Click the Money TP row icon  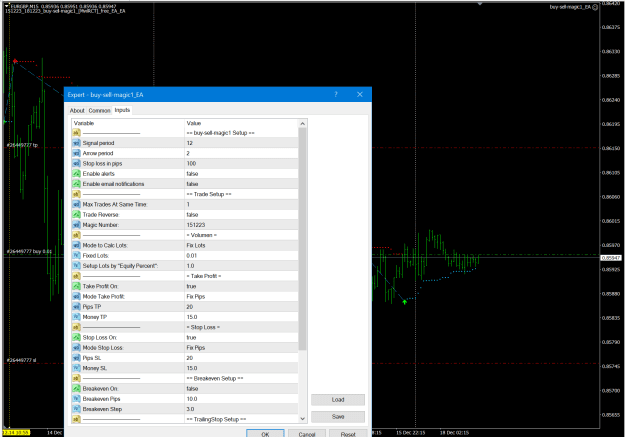76,317
